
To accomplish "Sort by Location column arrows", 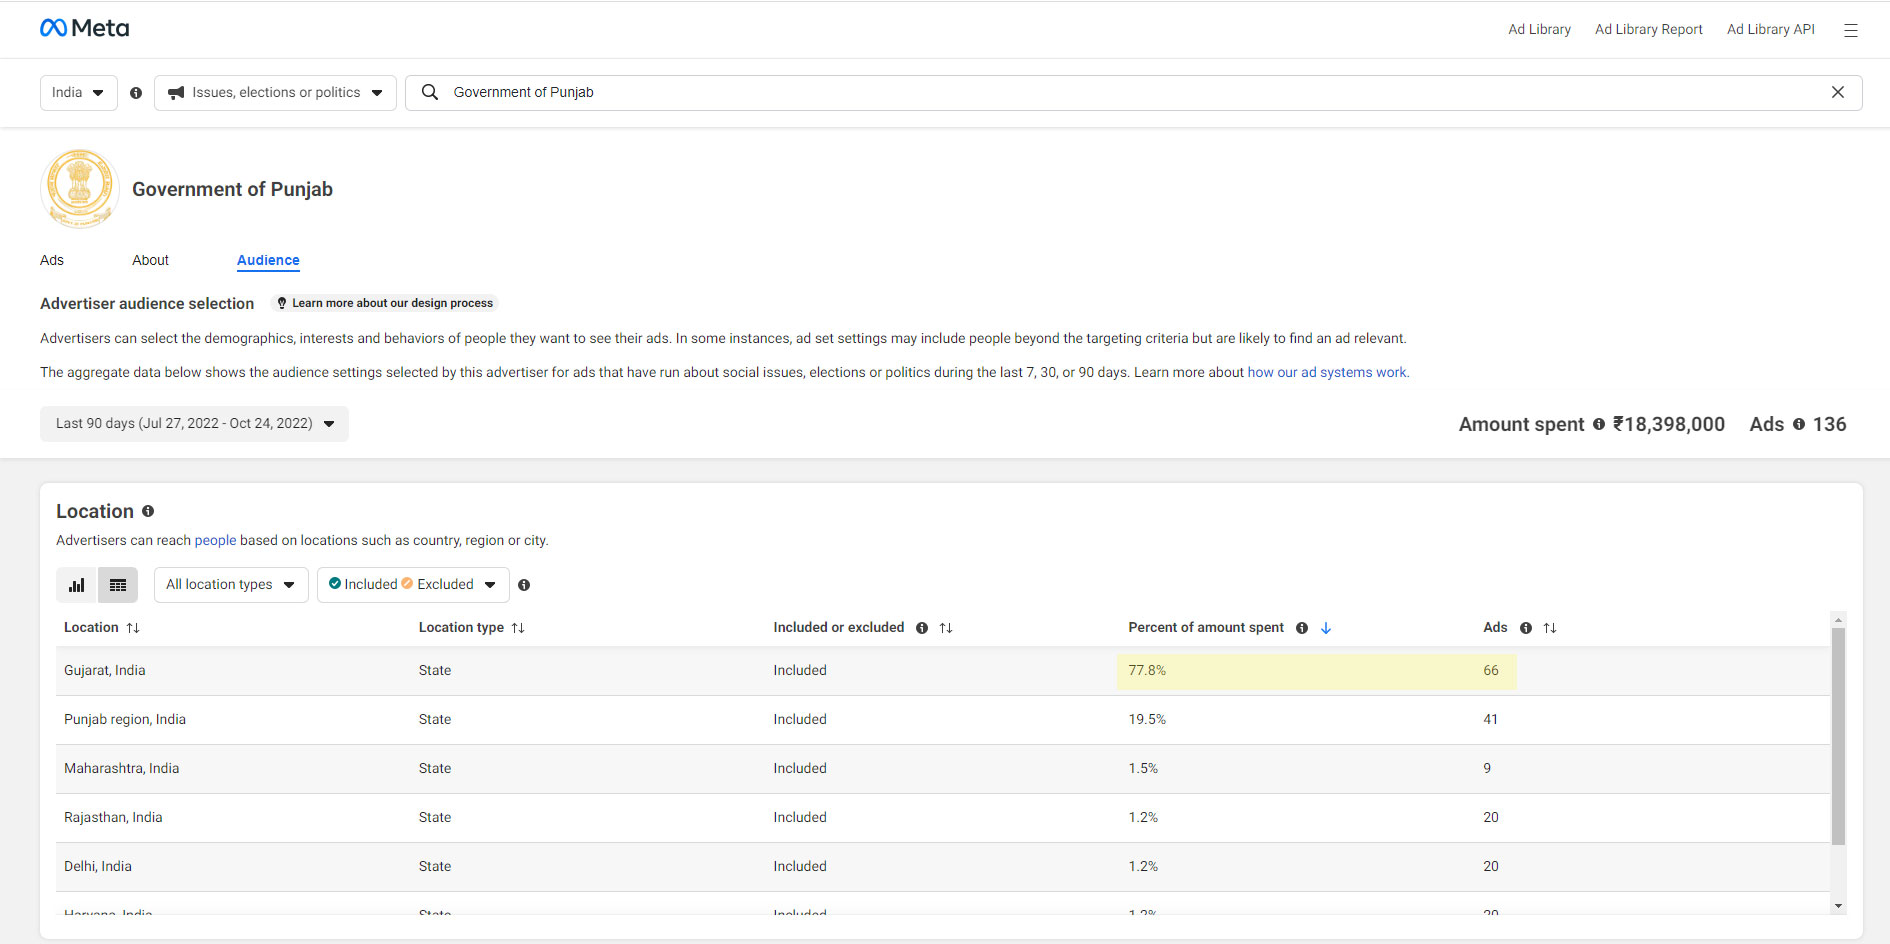I will click(133, 628).
